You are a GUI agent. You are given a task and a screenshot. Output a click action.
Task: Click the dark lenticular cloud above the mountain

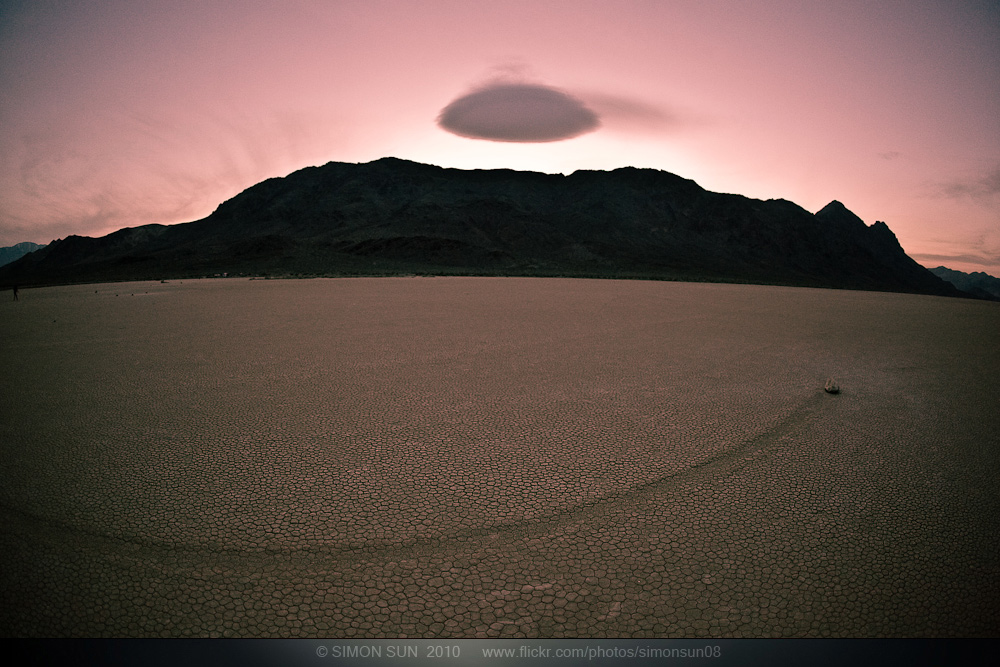point(517,112)
